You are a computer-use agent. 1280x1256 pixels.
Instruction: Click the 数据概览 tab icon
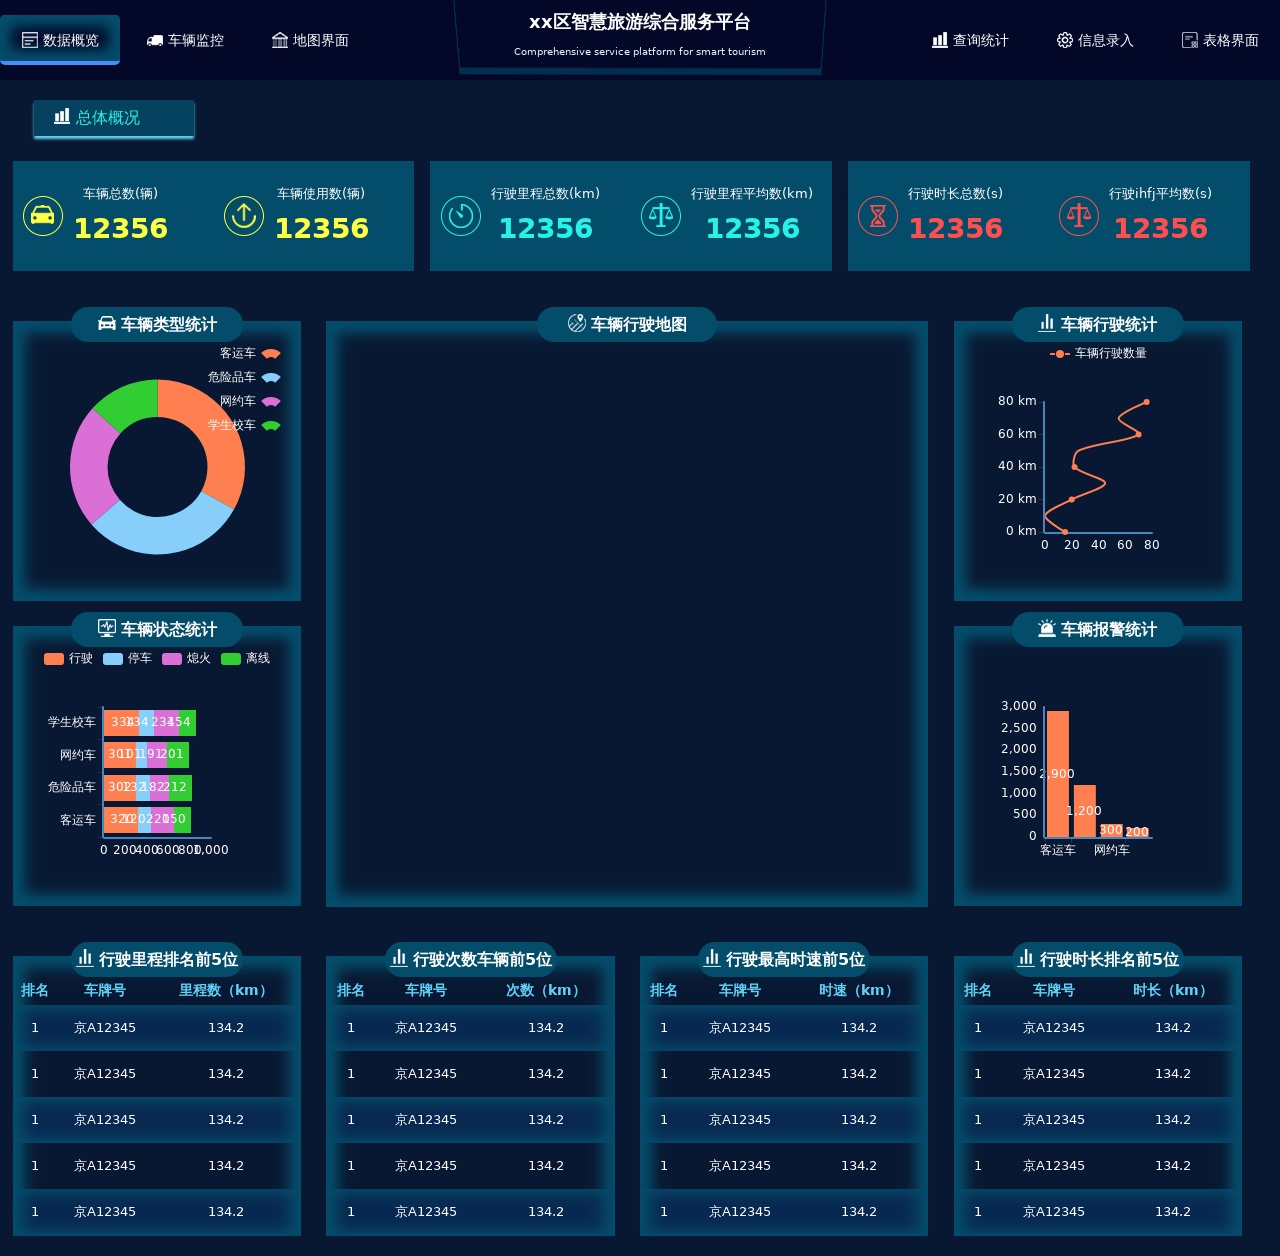tap(30, 40)
